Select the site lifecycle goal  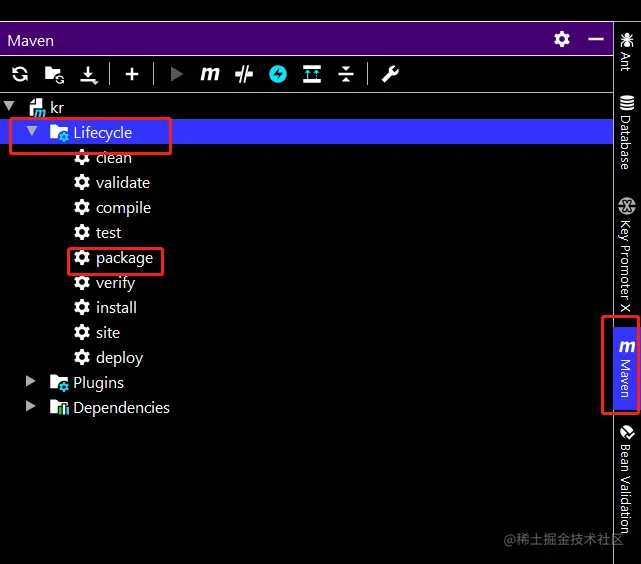[x=108, y=333]
